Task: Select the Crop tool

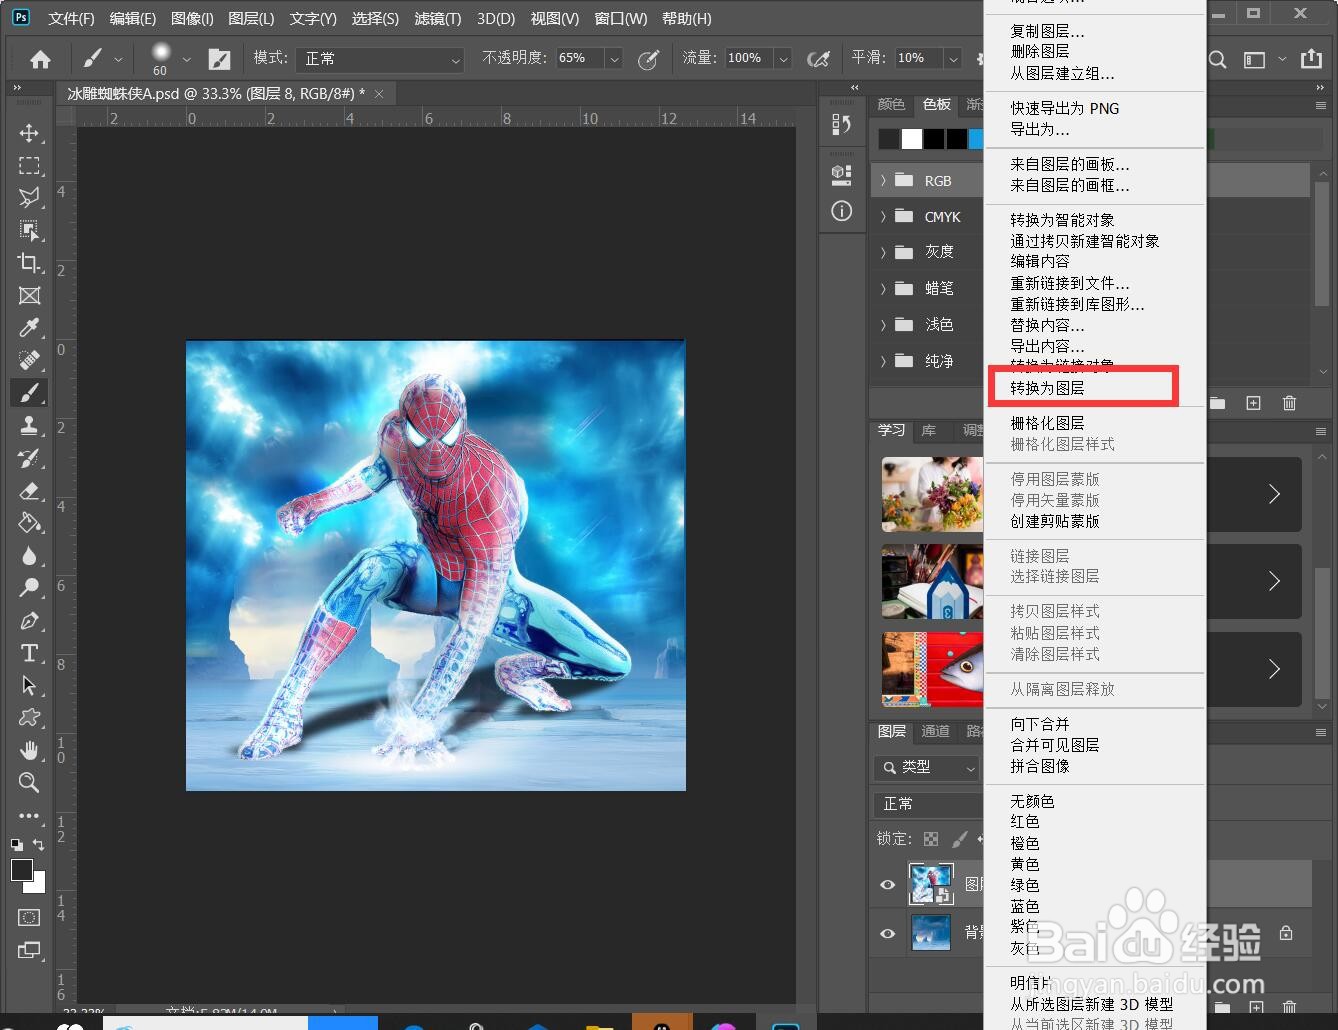Action: click(x=29, y=263)
